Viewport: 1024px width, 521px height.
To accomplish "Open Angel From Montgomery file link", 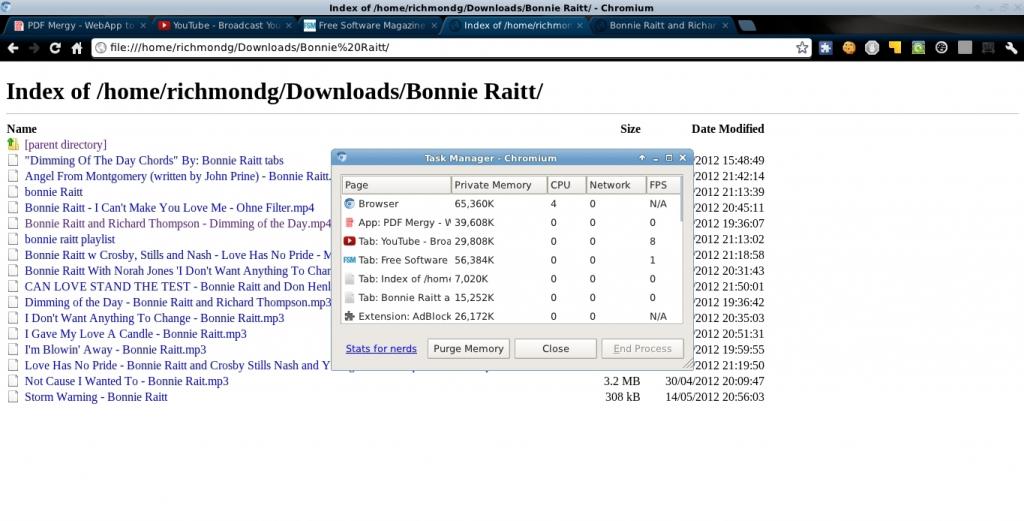I will coord(178,176).
